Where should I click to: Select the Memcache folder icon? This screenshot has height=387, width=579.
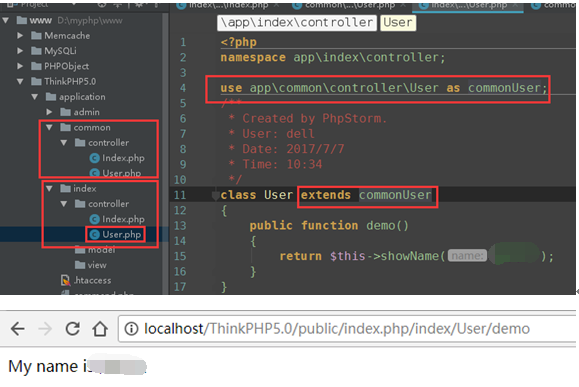pyautogui.click(x=36, y=35)
